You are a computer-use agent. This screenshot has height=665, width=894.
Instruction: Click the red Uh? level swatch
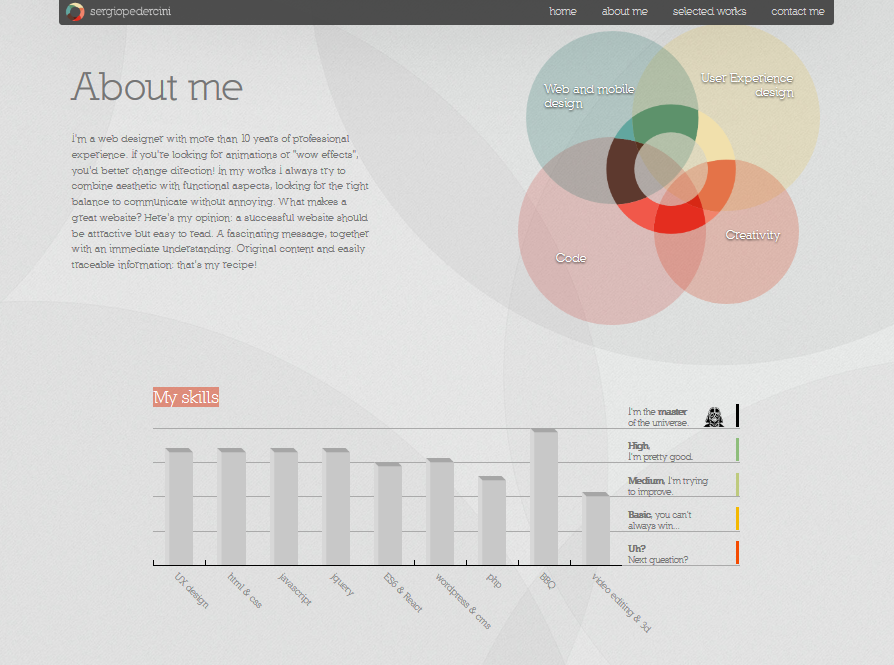(737, 553)
